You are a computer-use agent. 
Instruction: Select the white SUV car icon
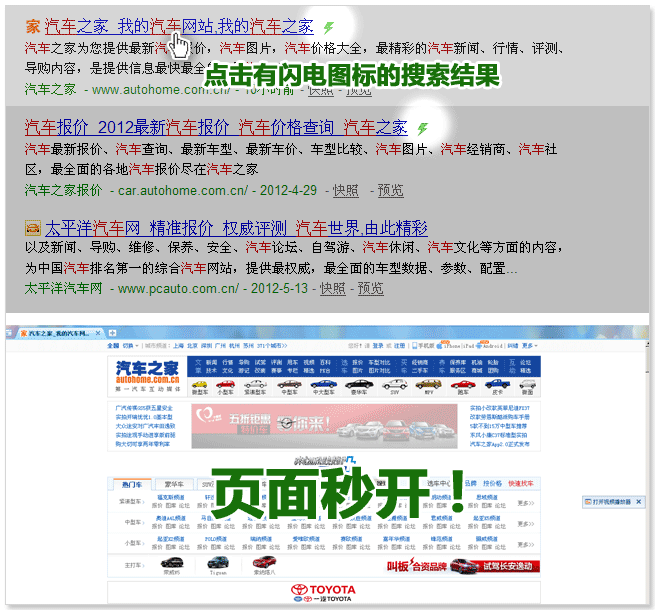click(x=394, y=384)
